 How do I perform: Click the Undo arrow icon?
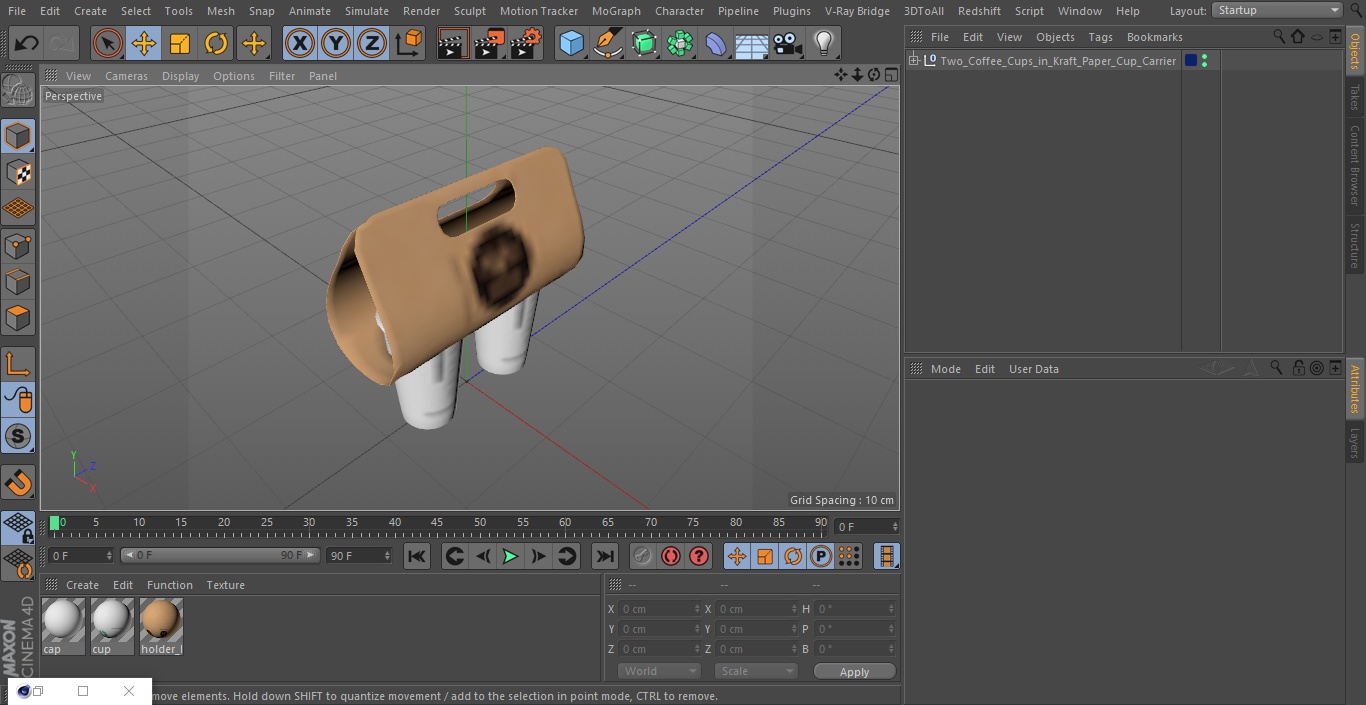pos(27,43)
